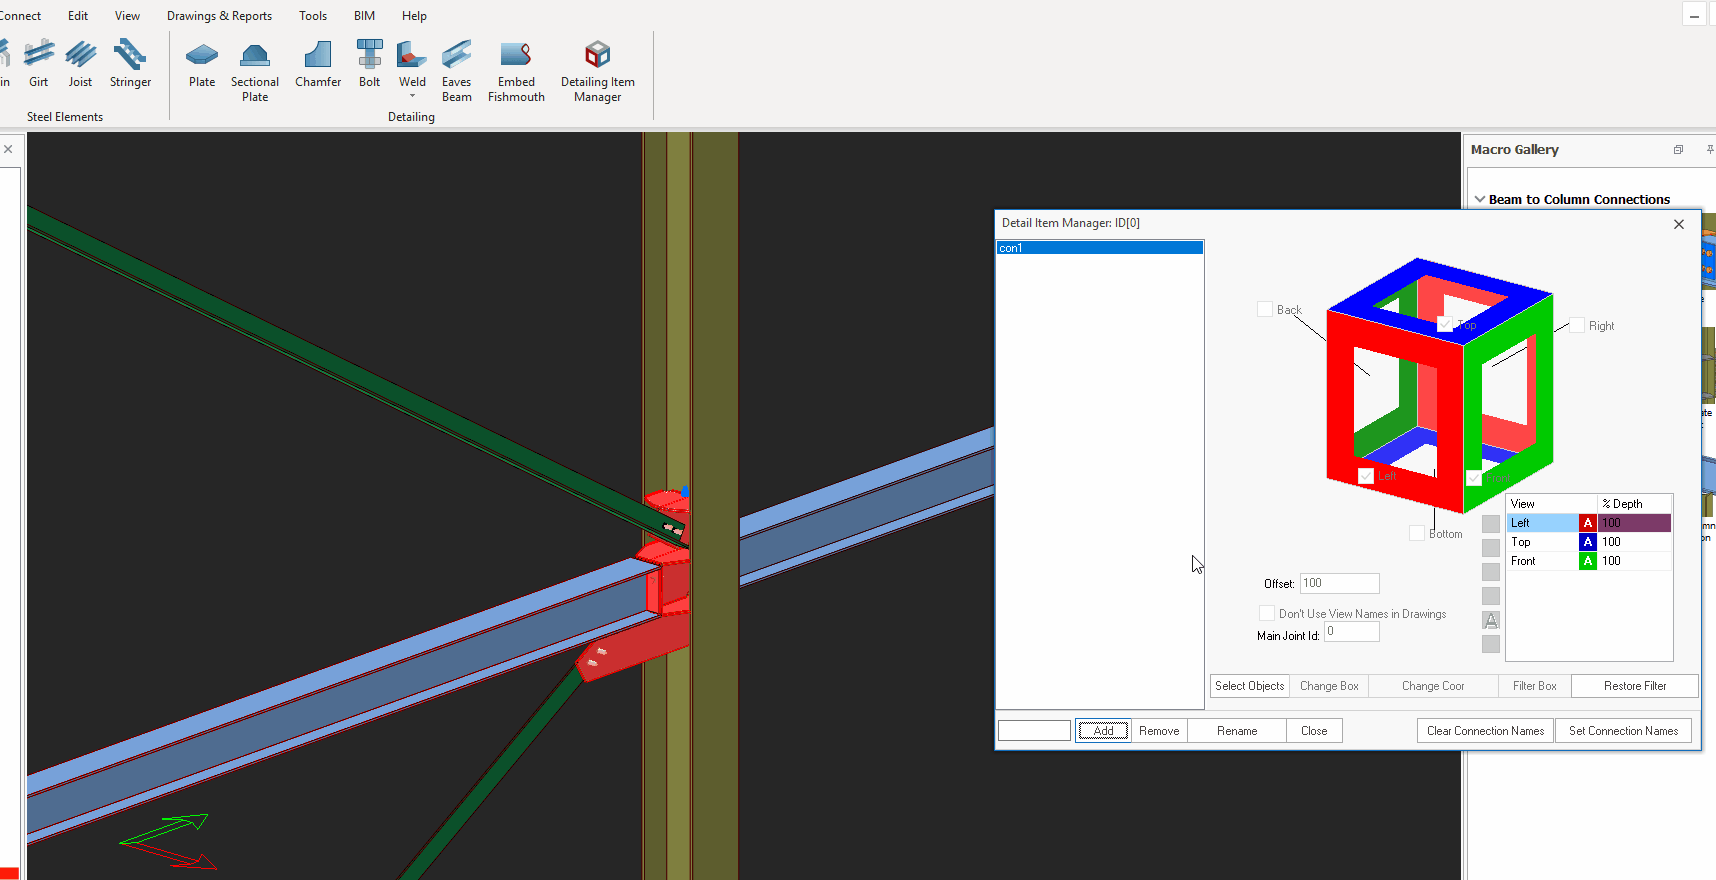The height and width of the screenshot is (880, 1716).
Task: Click the Sectional Plate icon
Action: tap(255, 65)
